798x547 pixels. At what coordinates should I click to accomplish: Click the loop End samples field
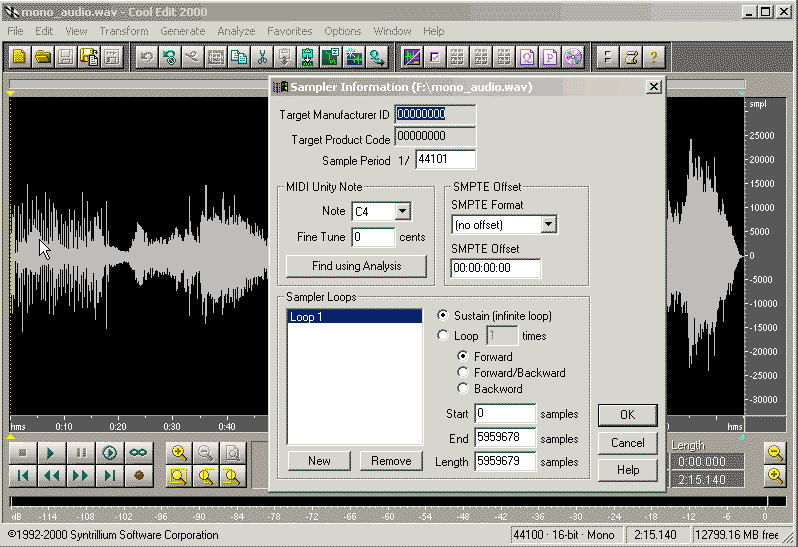(x=505, y=438)
